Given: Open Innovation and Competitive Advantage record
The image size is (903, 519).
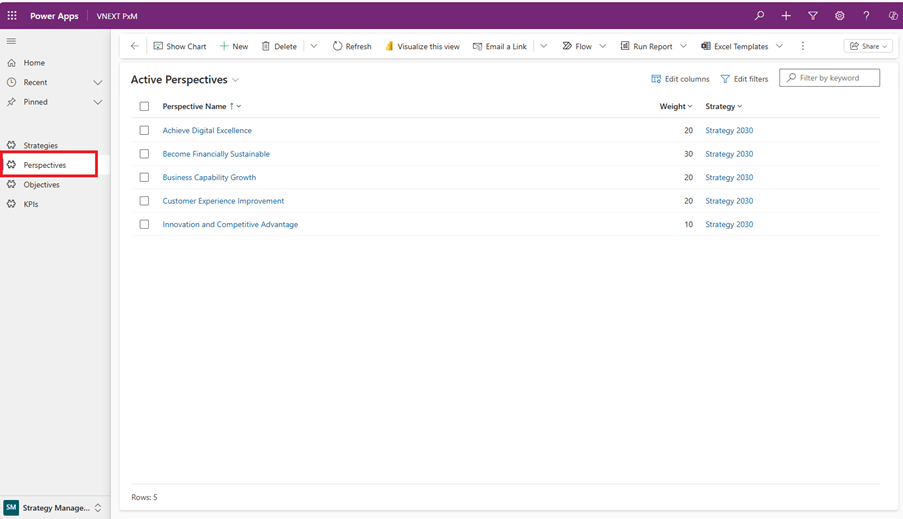Looking at the screenshot, I should point(230,225).
